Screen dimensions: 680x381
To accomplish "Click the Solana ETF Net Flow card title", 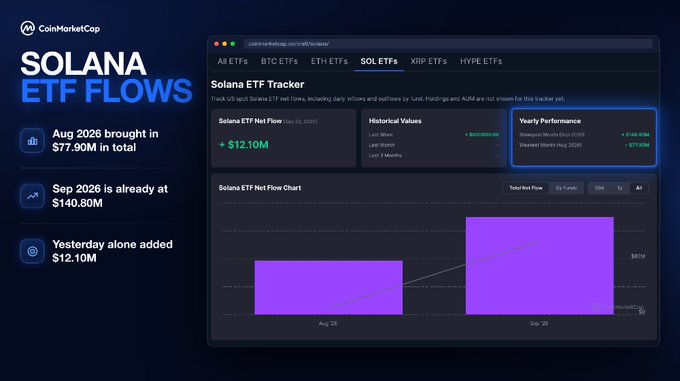I will (250, 121).
